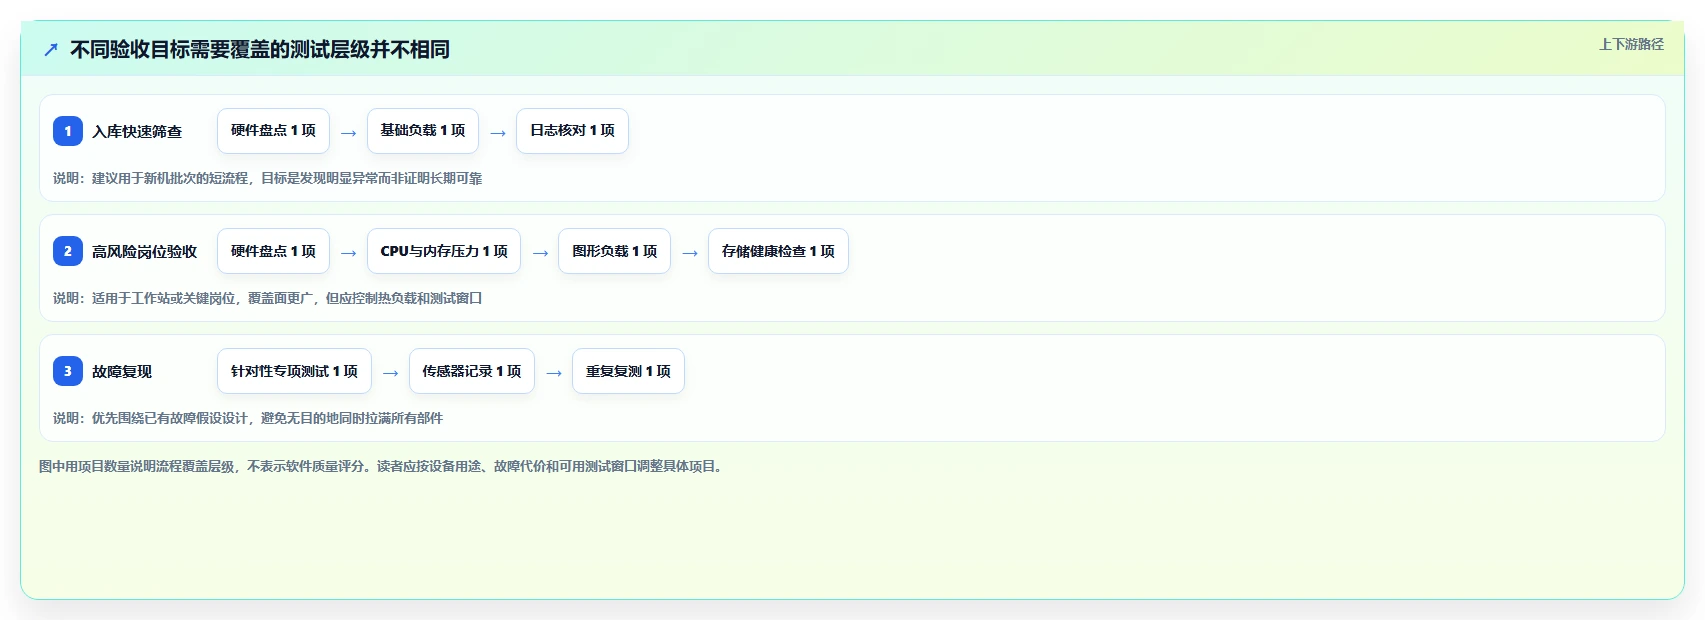The width and height of the screenshot is (1705, 620).
Task: Select the 日志核对 1 项 chip
Action: (x=572, y=131)
